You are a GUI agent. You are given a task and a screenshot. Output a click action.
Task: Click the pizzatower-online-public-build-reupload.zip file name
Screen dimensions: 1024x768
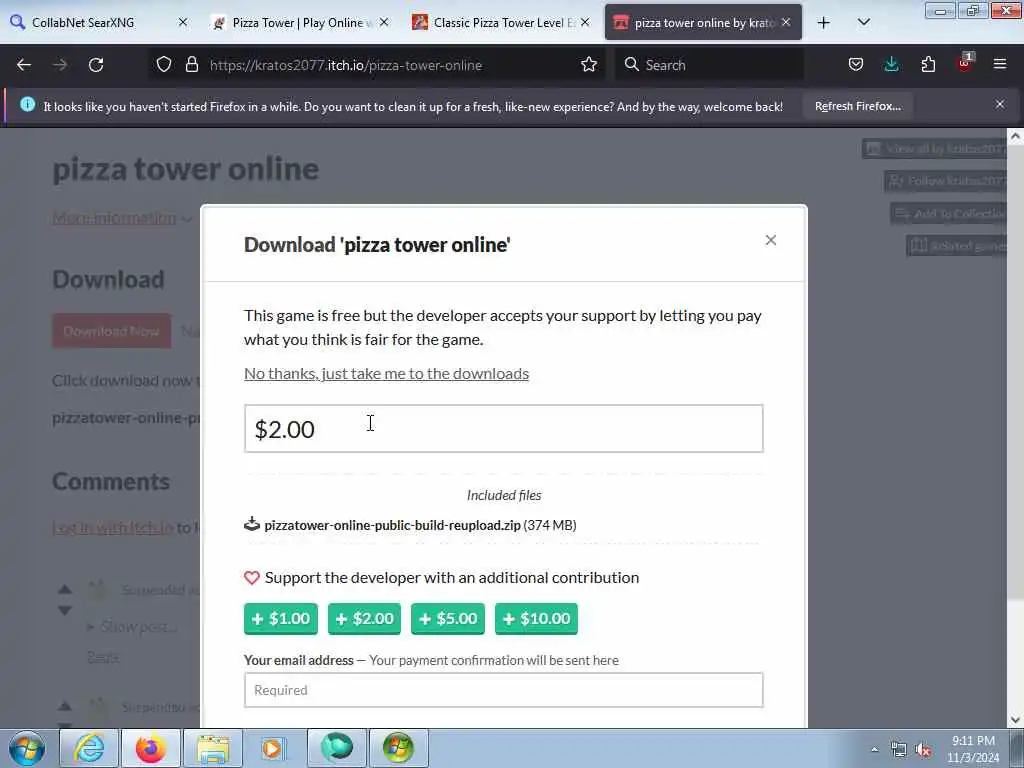point(392,525)
